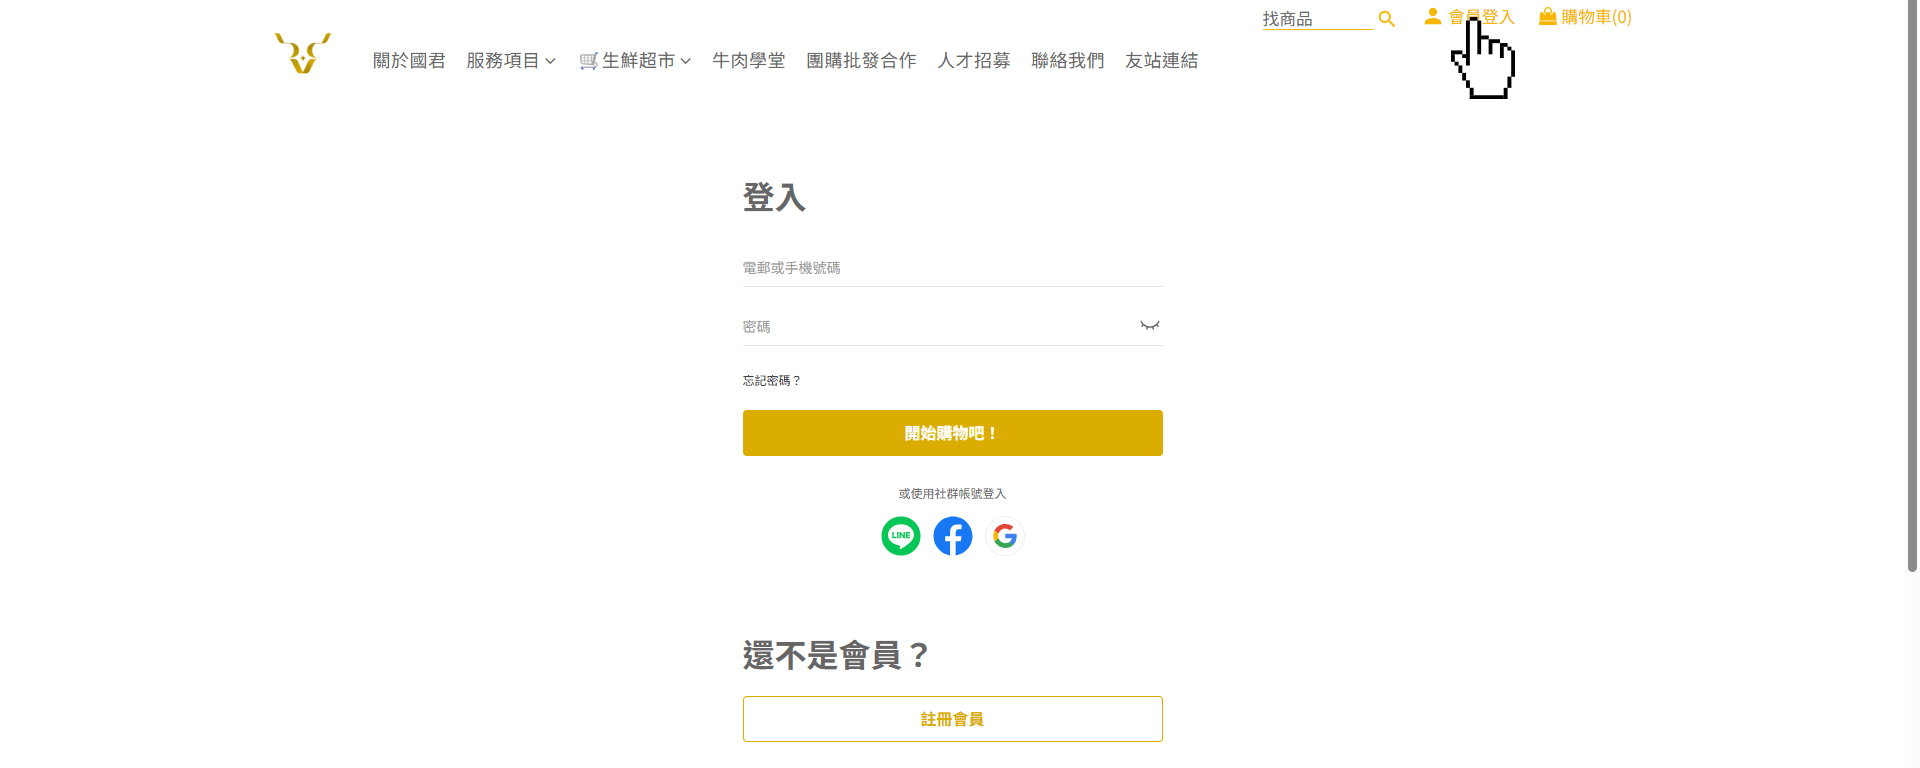This screenshot has width=1920, height=768.
Task: Click the member login person icon
Action: tap(1433, 16)
